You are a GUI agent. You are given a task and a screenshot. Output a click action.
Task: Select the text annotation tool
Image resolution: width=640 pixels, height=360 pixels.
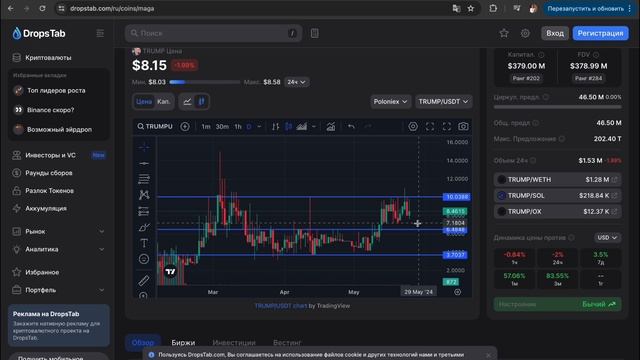click(x=144, y=243)
